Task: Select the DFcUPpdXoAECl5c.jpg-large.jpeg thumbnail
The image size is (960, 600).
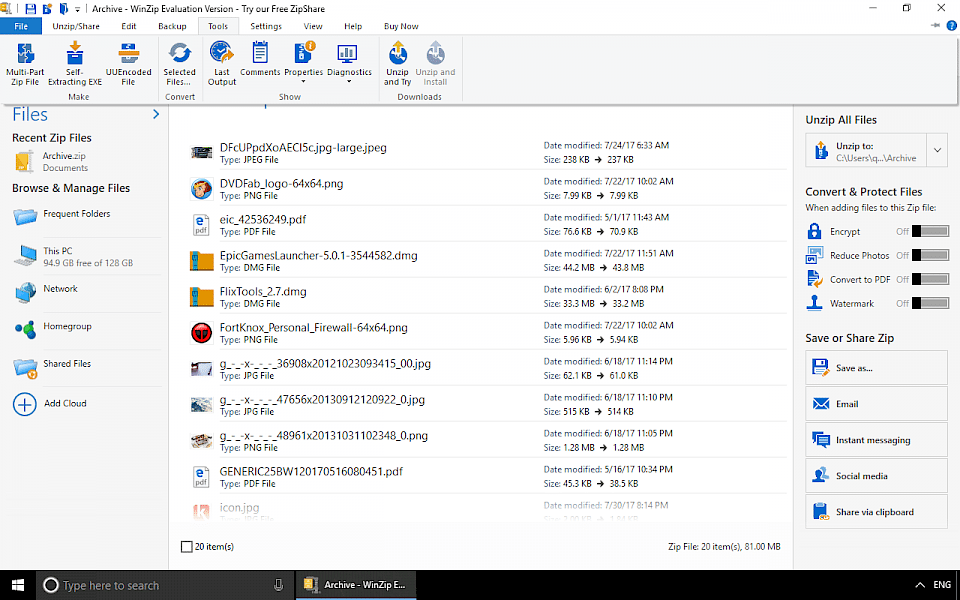Action: [201, 152]
